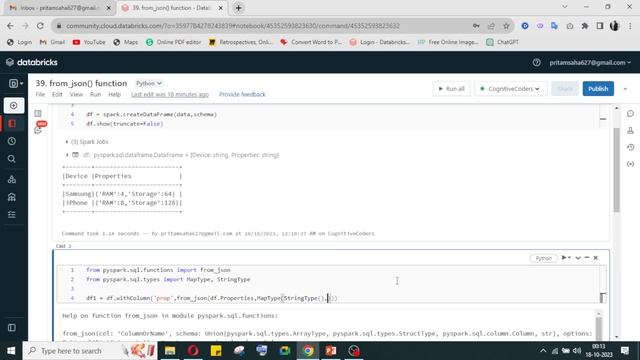Open the Revision history icon on right panel

coord(631,147)
